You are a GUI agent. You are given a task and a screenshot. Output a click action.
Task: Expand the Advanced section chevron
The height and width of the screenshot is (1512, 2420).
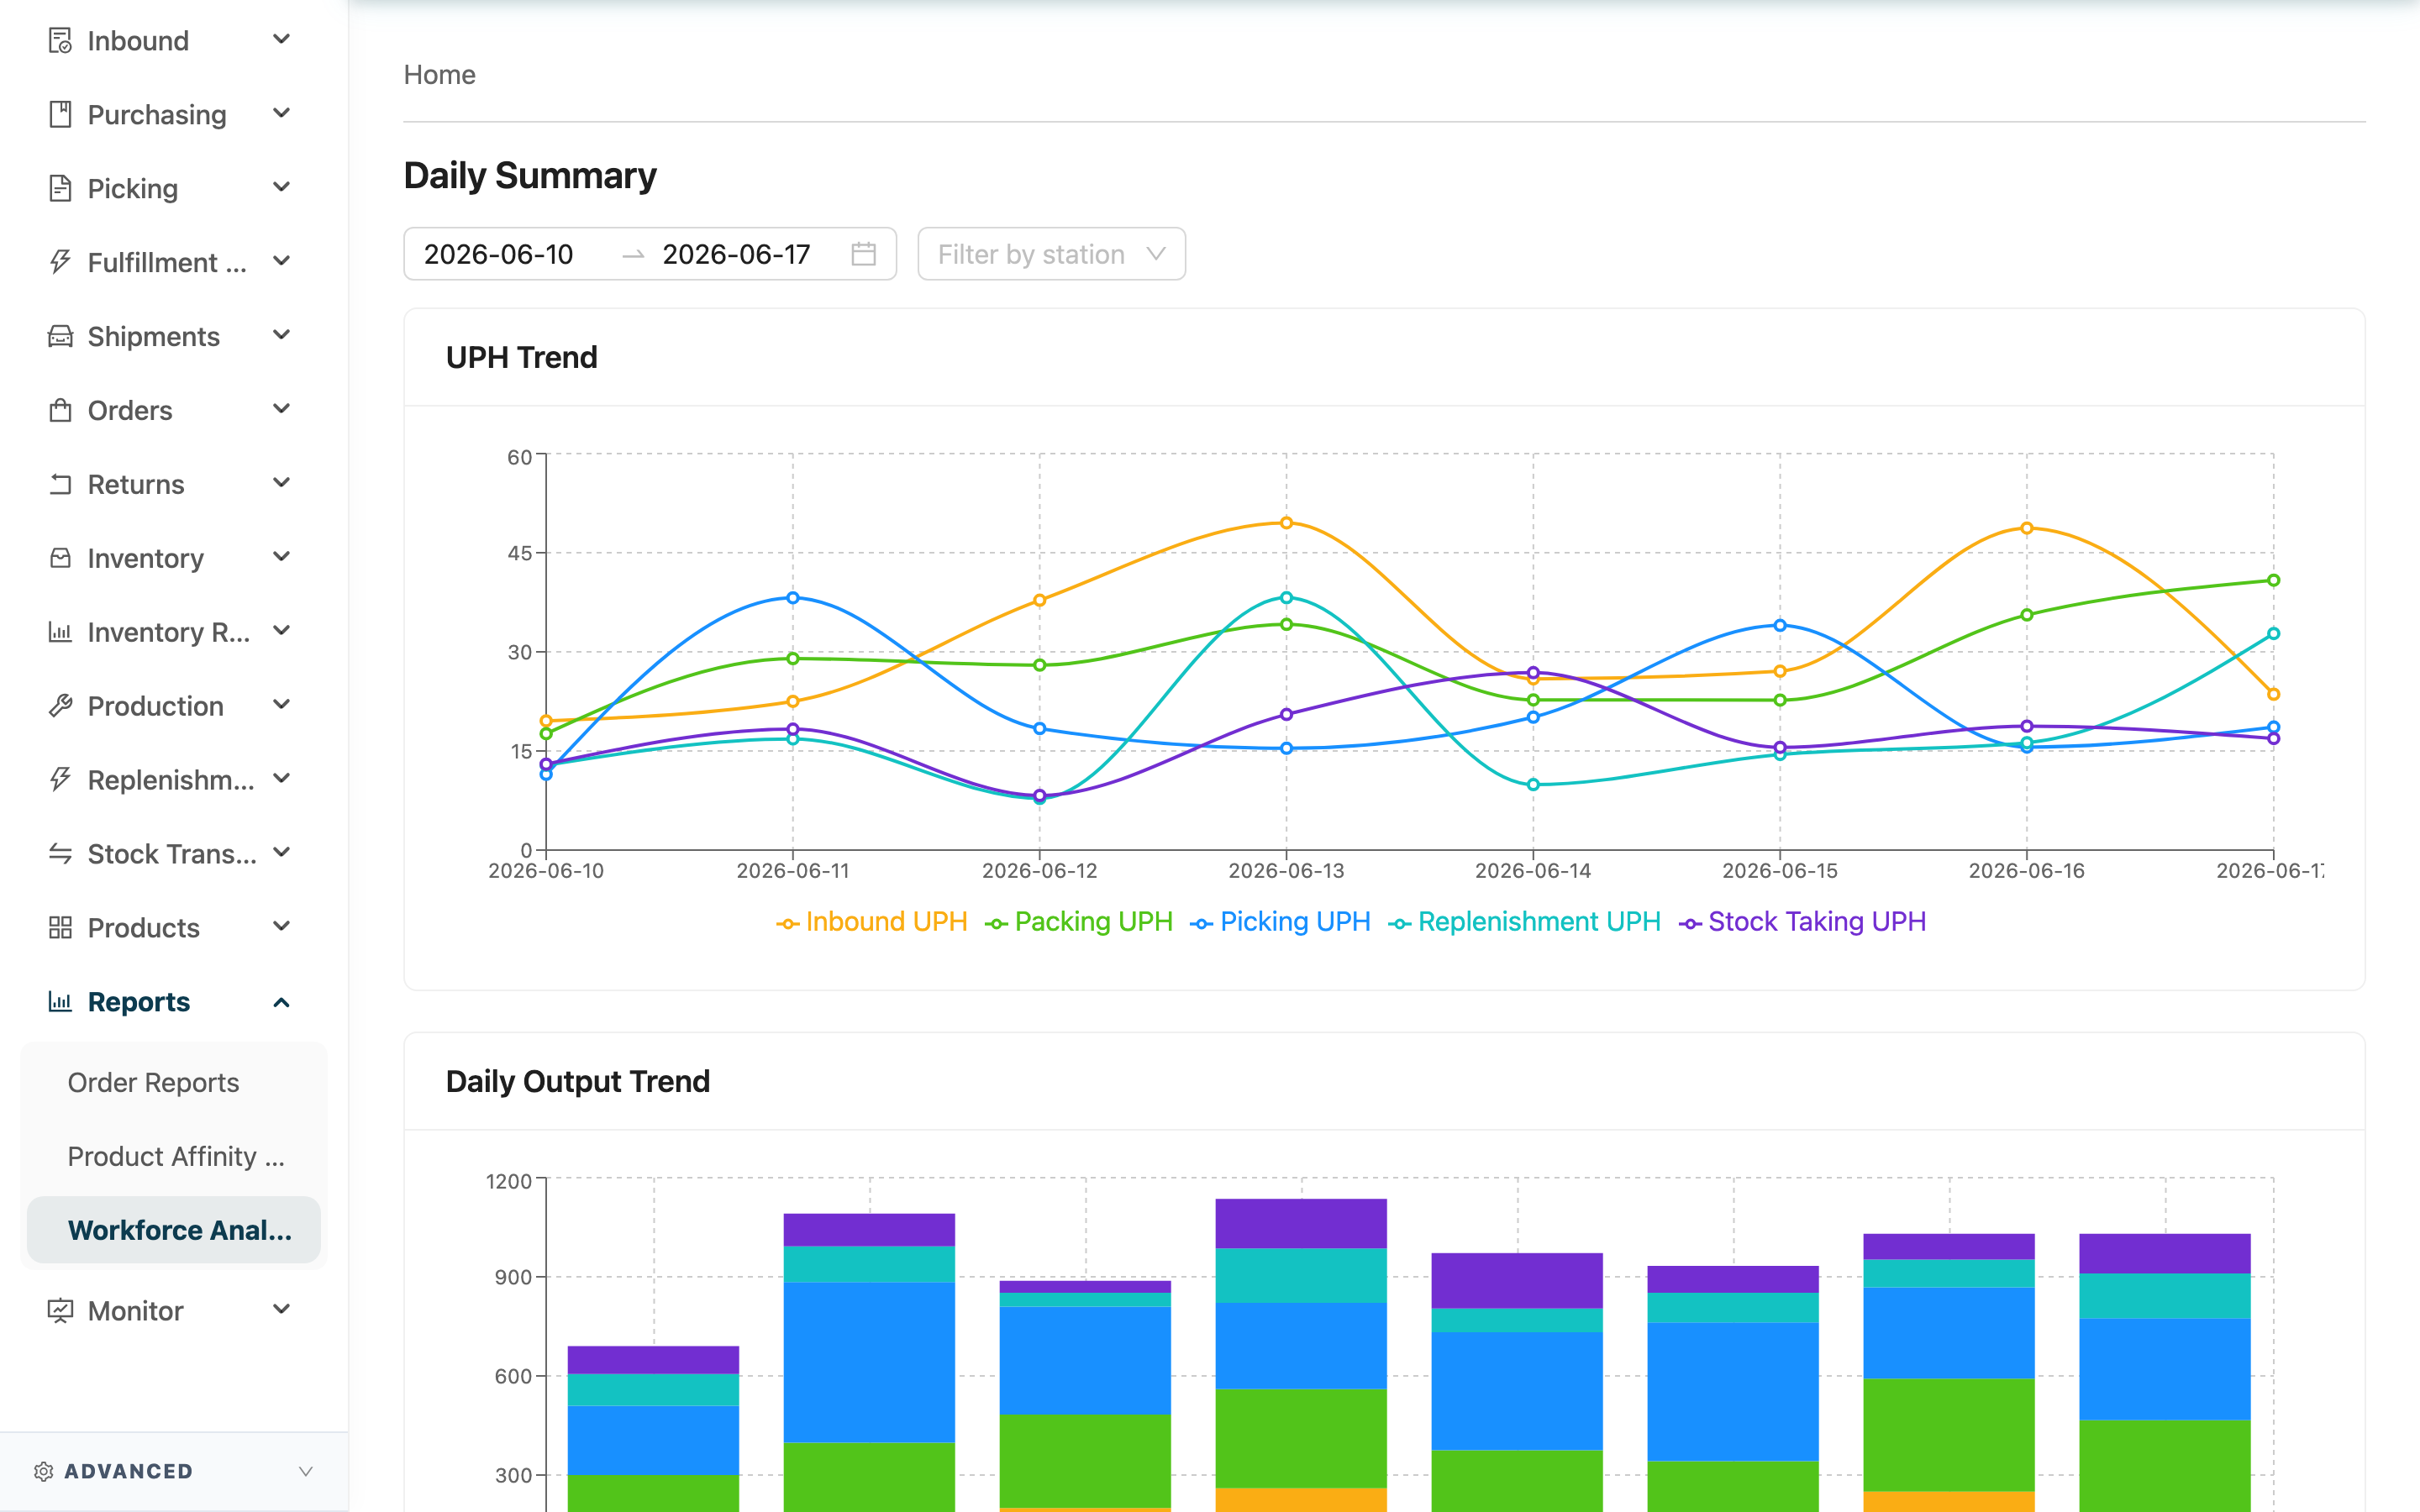click(x=306, y=1472)
